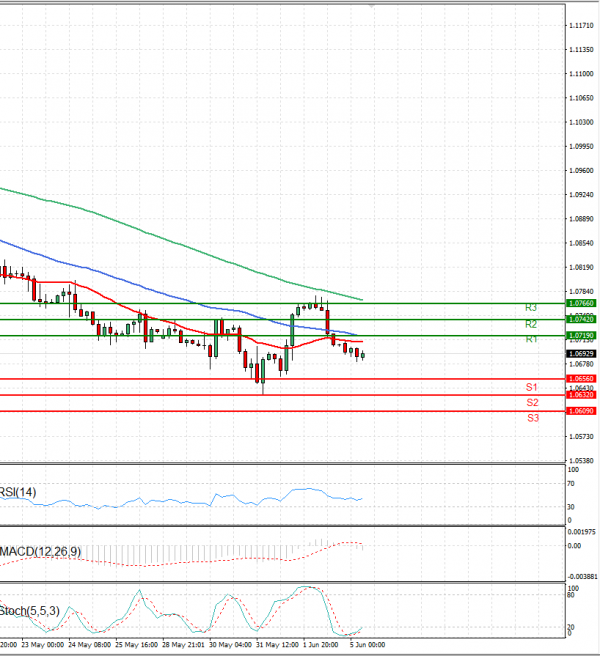Click the 1.11000 price axis value

click(x=581, y=74)
